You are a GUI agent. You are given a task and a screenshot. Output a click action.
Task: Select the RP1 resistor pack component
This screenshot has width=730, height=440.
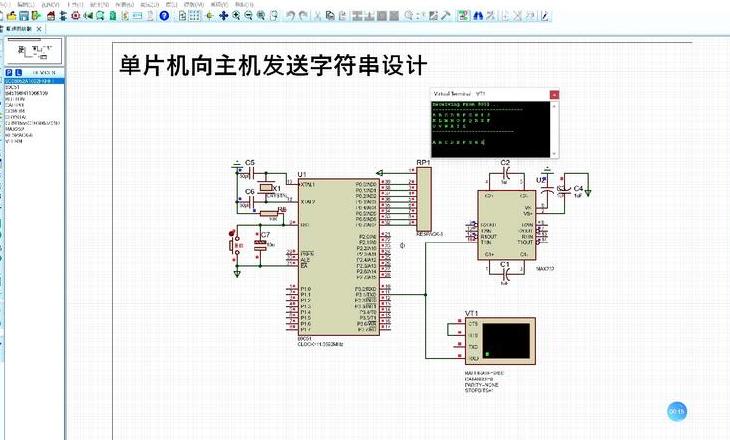click(x=424, y=199)
